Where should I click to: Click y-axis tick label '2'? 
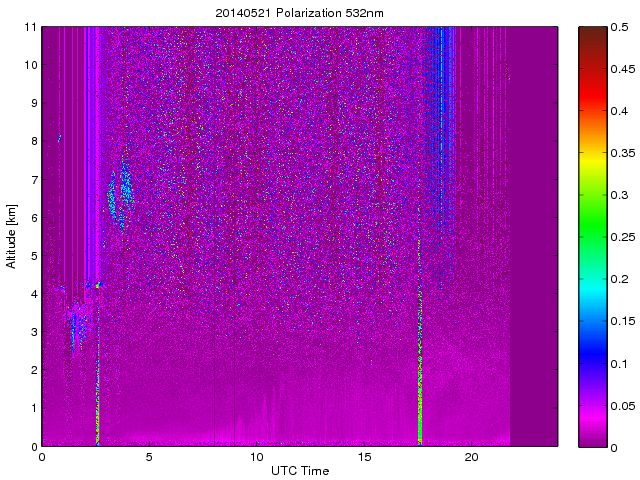[33, 370]
